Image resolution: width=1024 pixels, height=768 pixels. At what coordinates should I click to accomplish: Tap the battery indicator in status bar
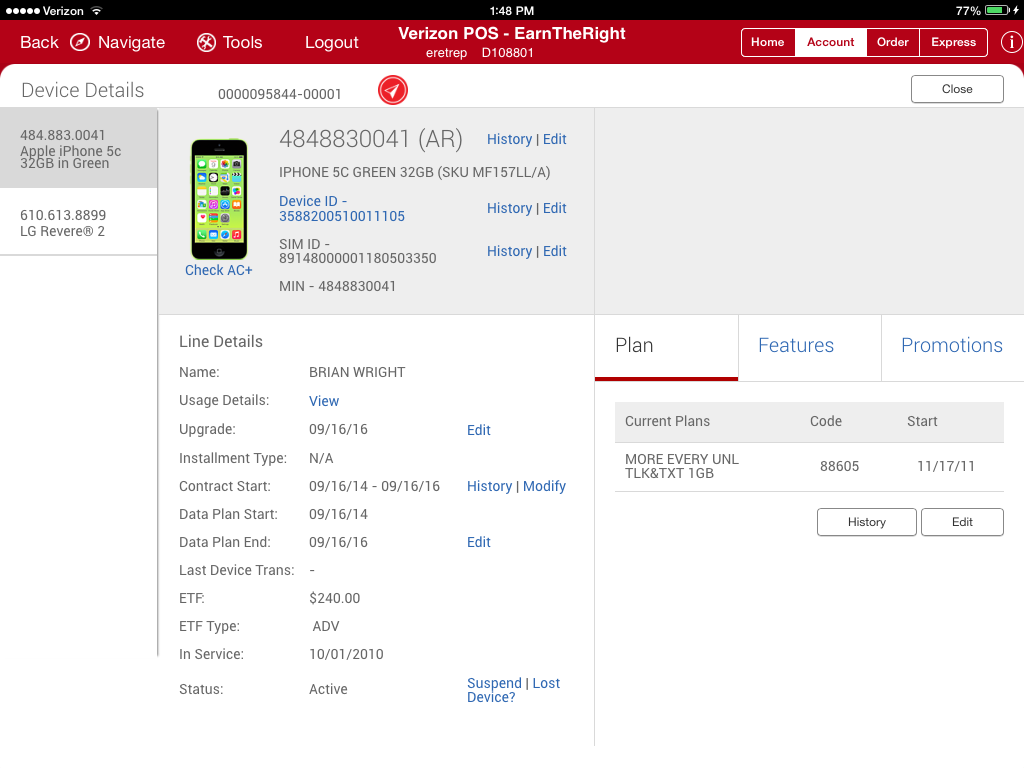tap(997, 10)
